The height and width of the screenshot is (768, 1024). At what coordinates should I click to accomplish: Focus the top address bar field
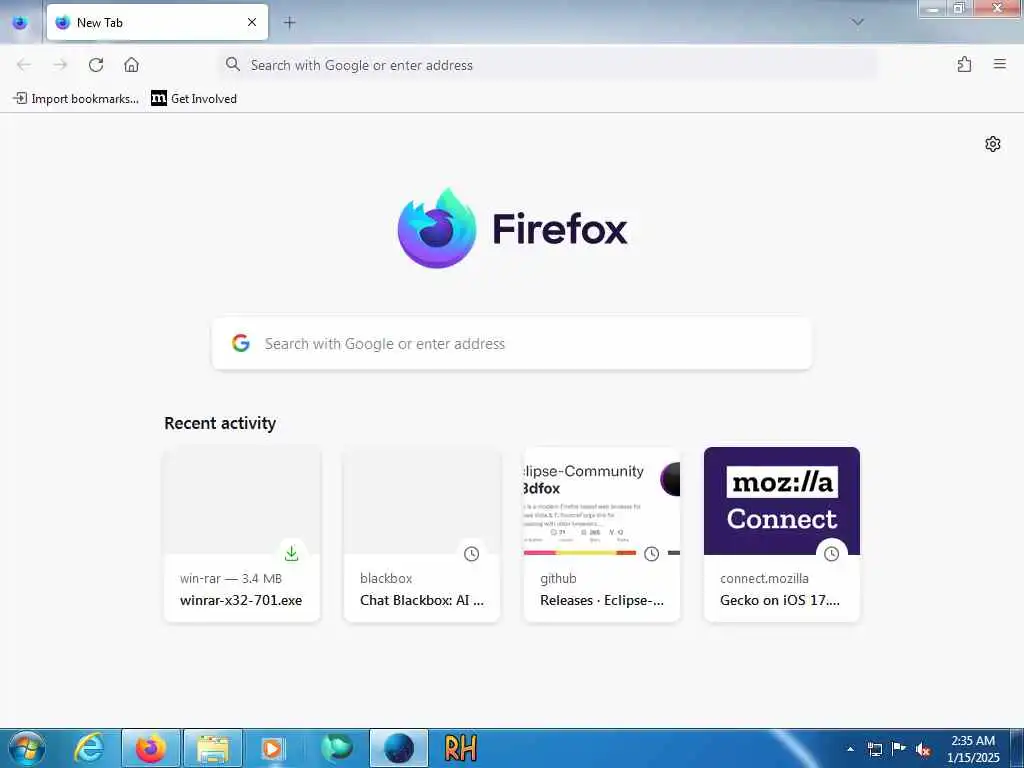547,65
